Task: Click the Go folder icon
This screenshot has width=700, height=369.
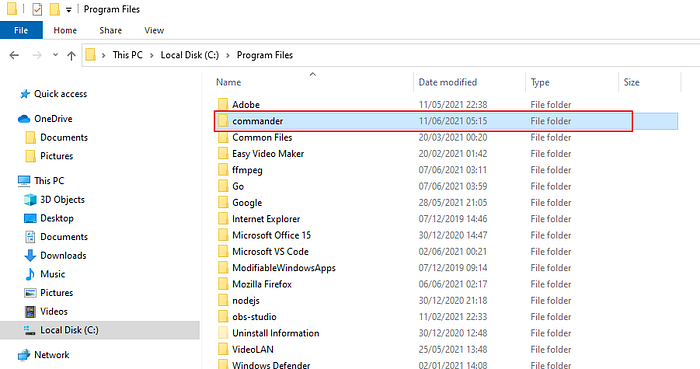Action: [x=223, y=186]
